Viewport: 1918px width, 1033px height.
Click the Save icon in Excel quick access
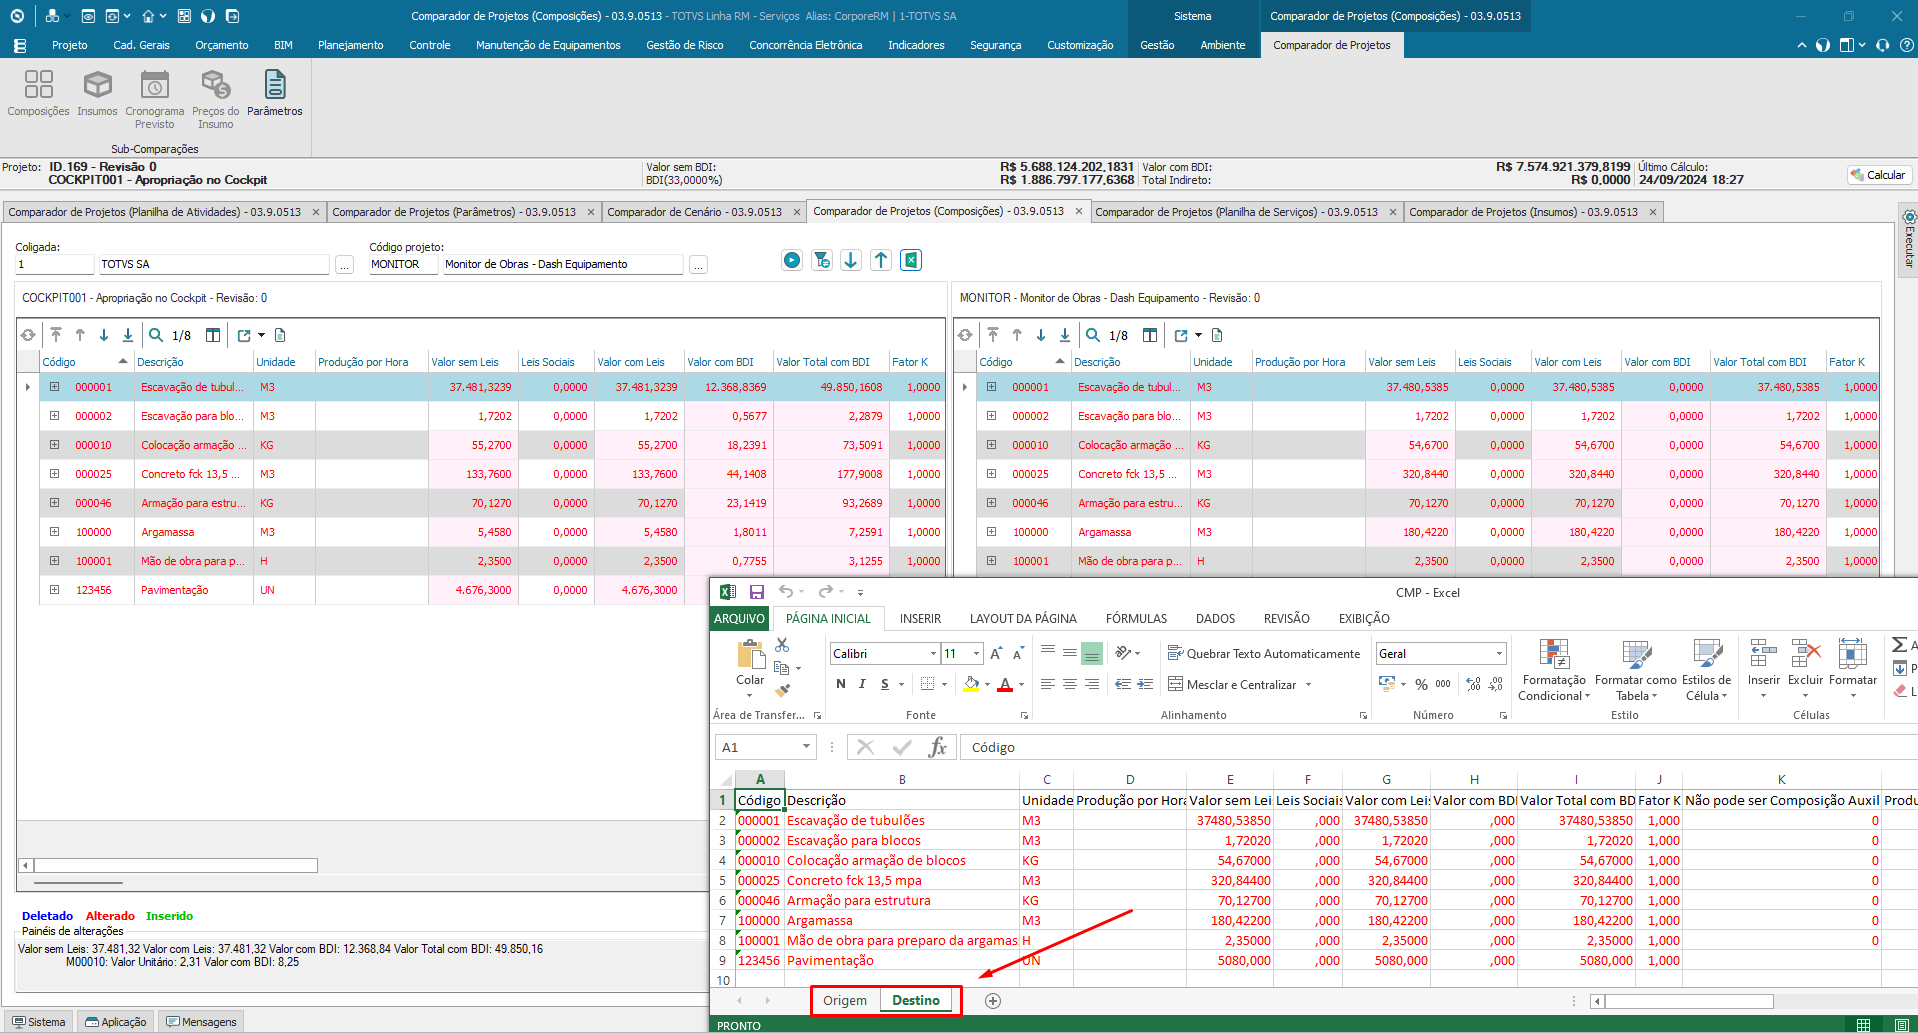pyautogui.click(x=757, y=592)
